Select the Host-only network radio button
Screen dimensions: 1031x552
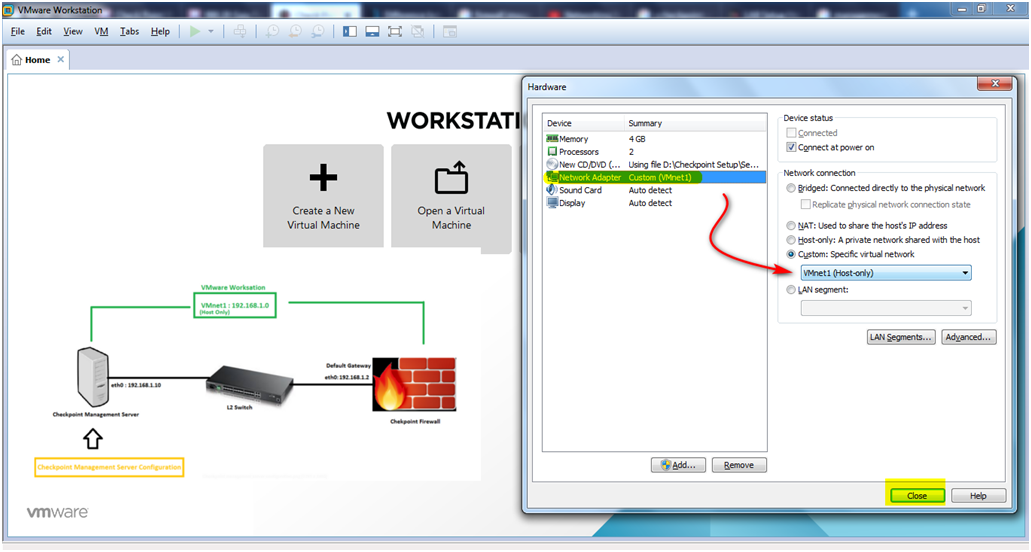click(791, 240)
